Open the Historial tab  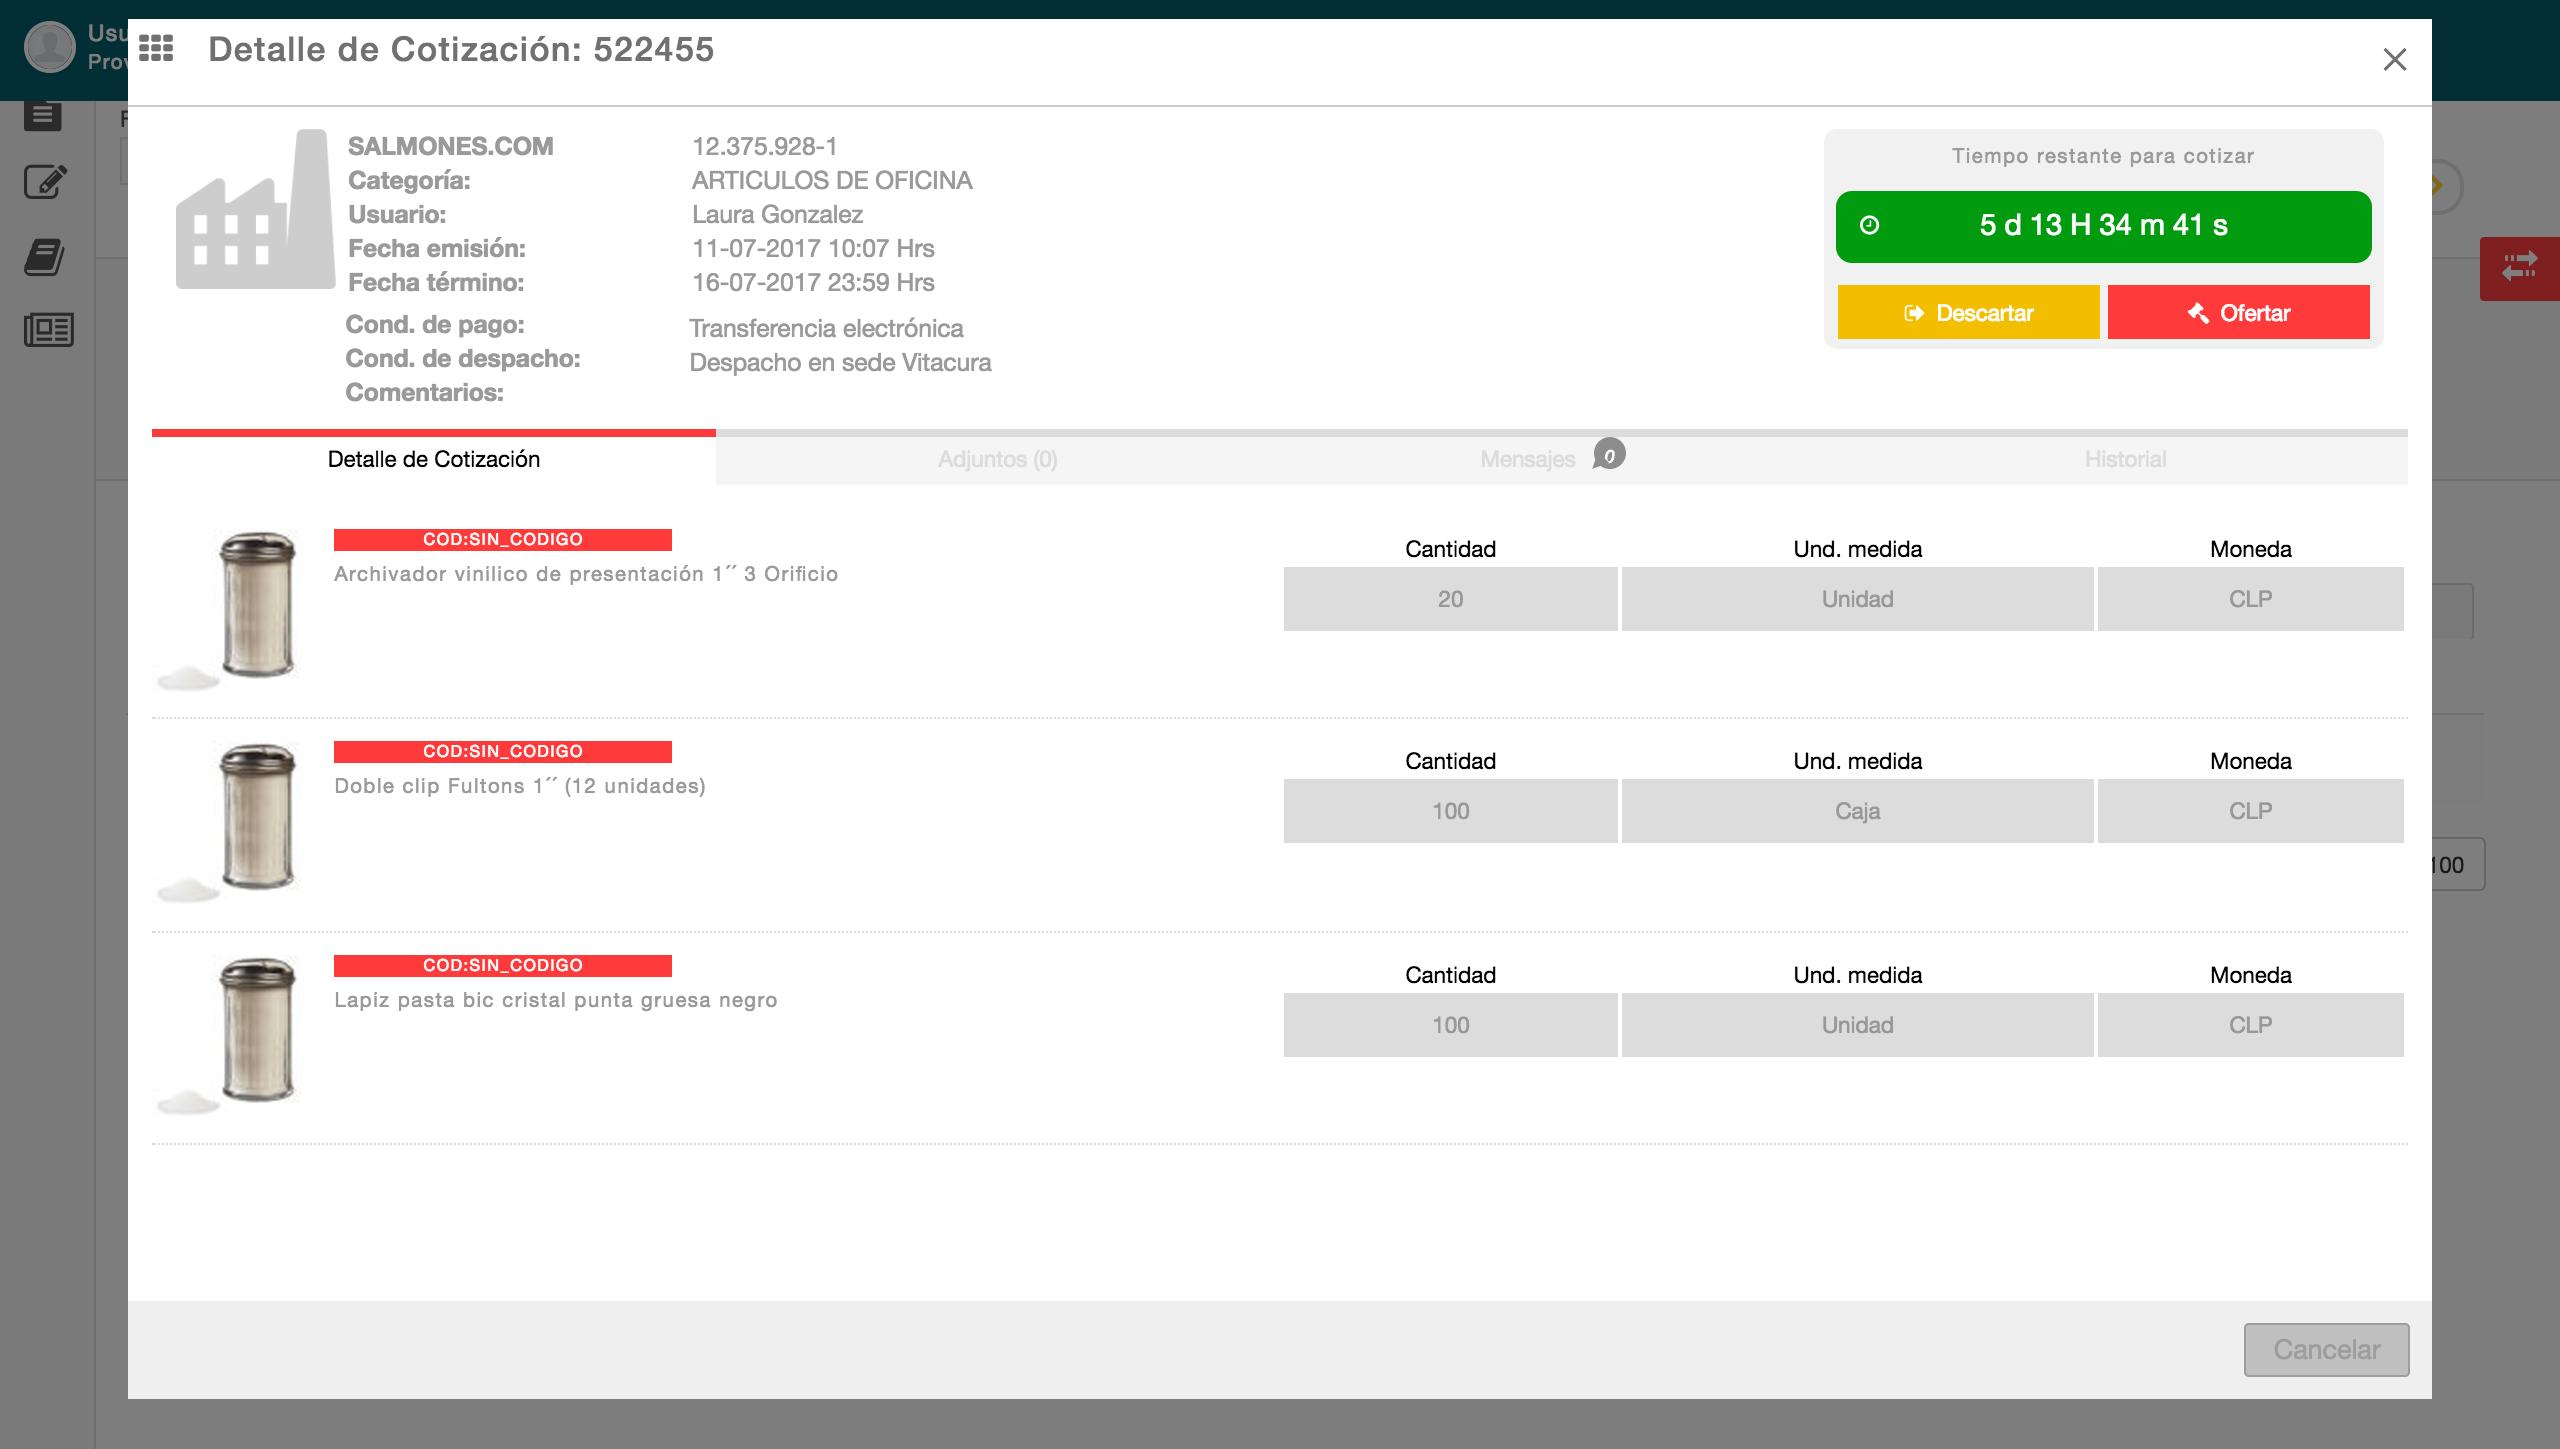(2125, 460)
